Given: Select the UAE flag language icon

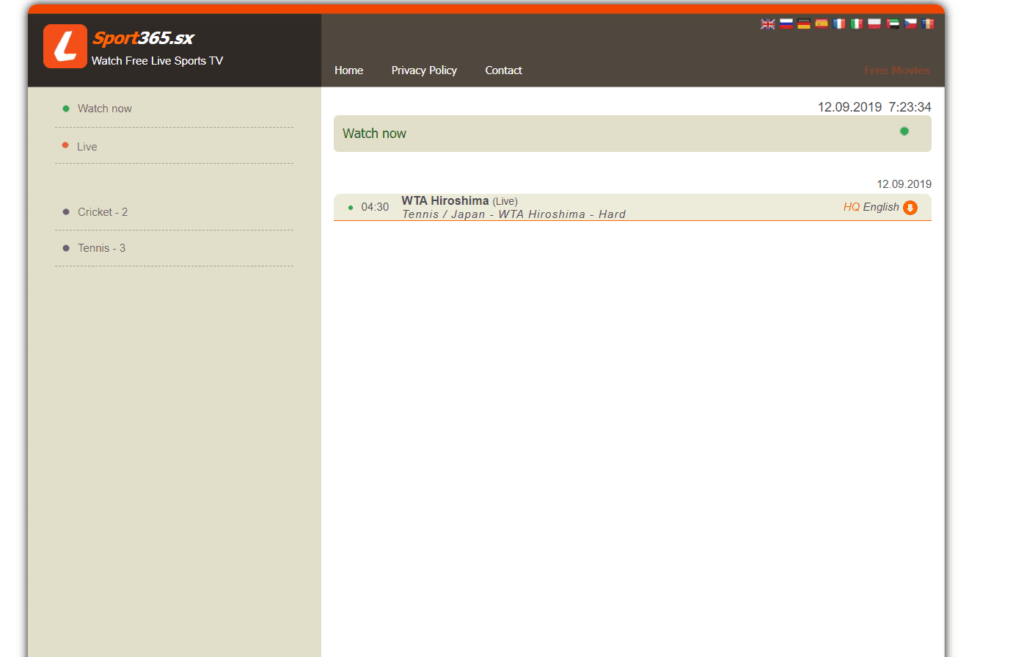Looking at the screenshot, I should [893, 24].
